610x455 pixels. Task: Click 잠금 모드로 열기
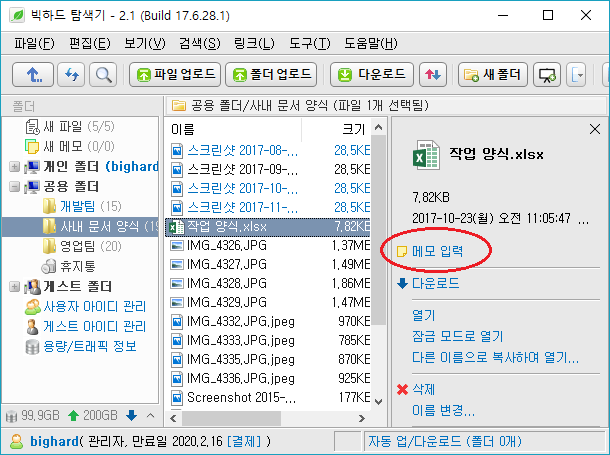point(458,336)
